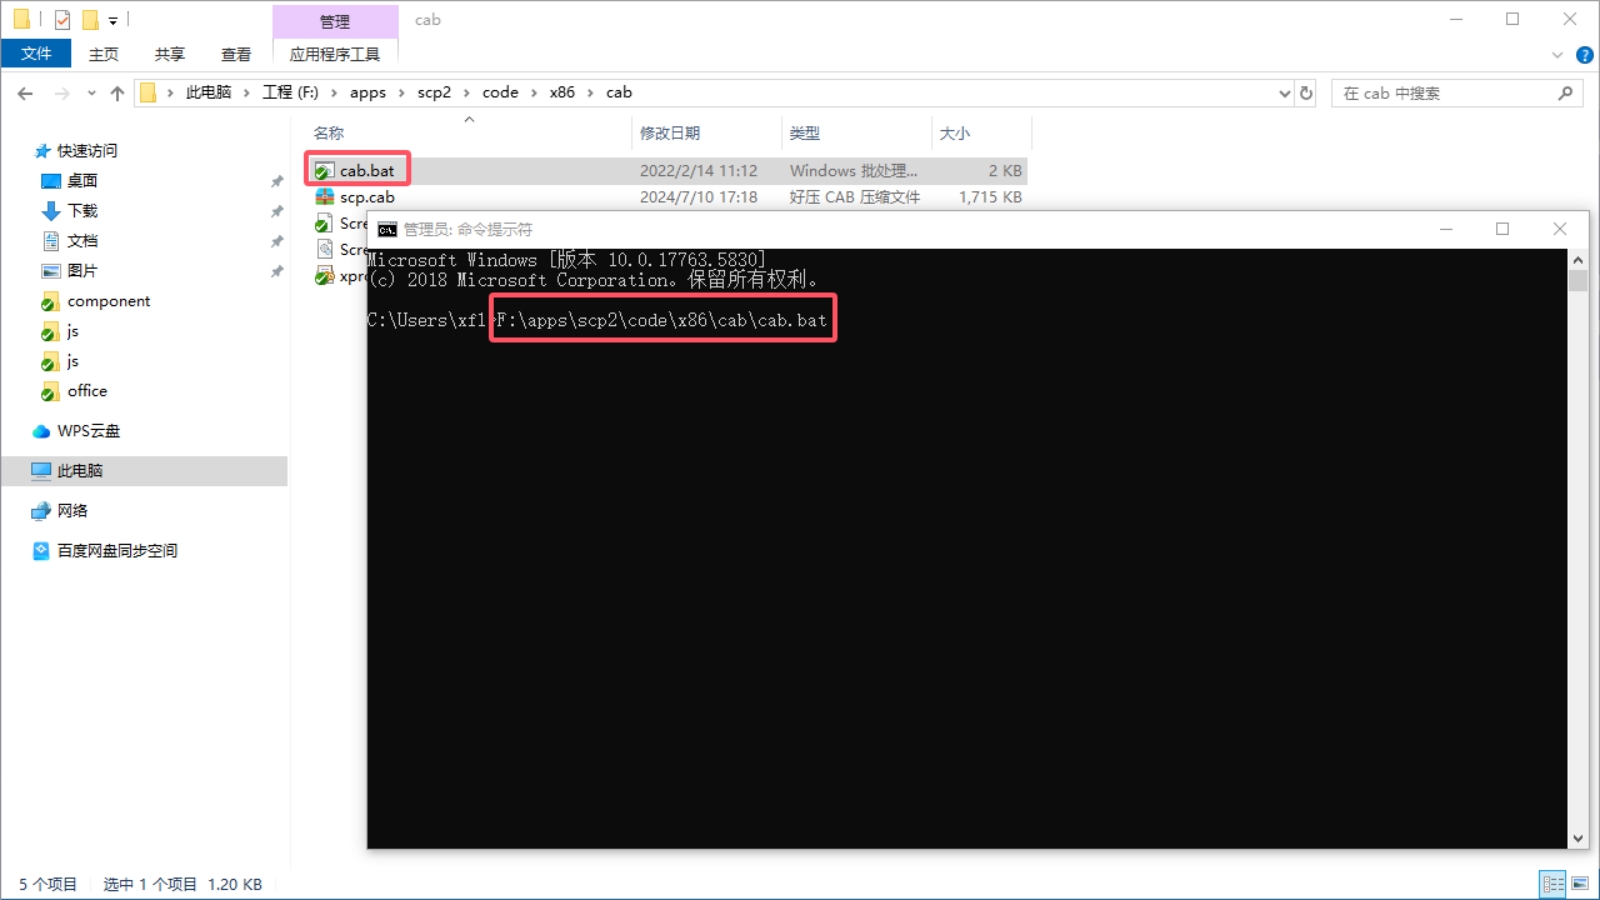
Task: Refresh the cab folder view
Action: [1306, 93]
